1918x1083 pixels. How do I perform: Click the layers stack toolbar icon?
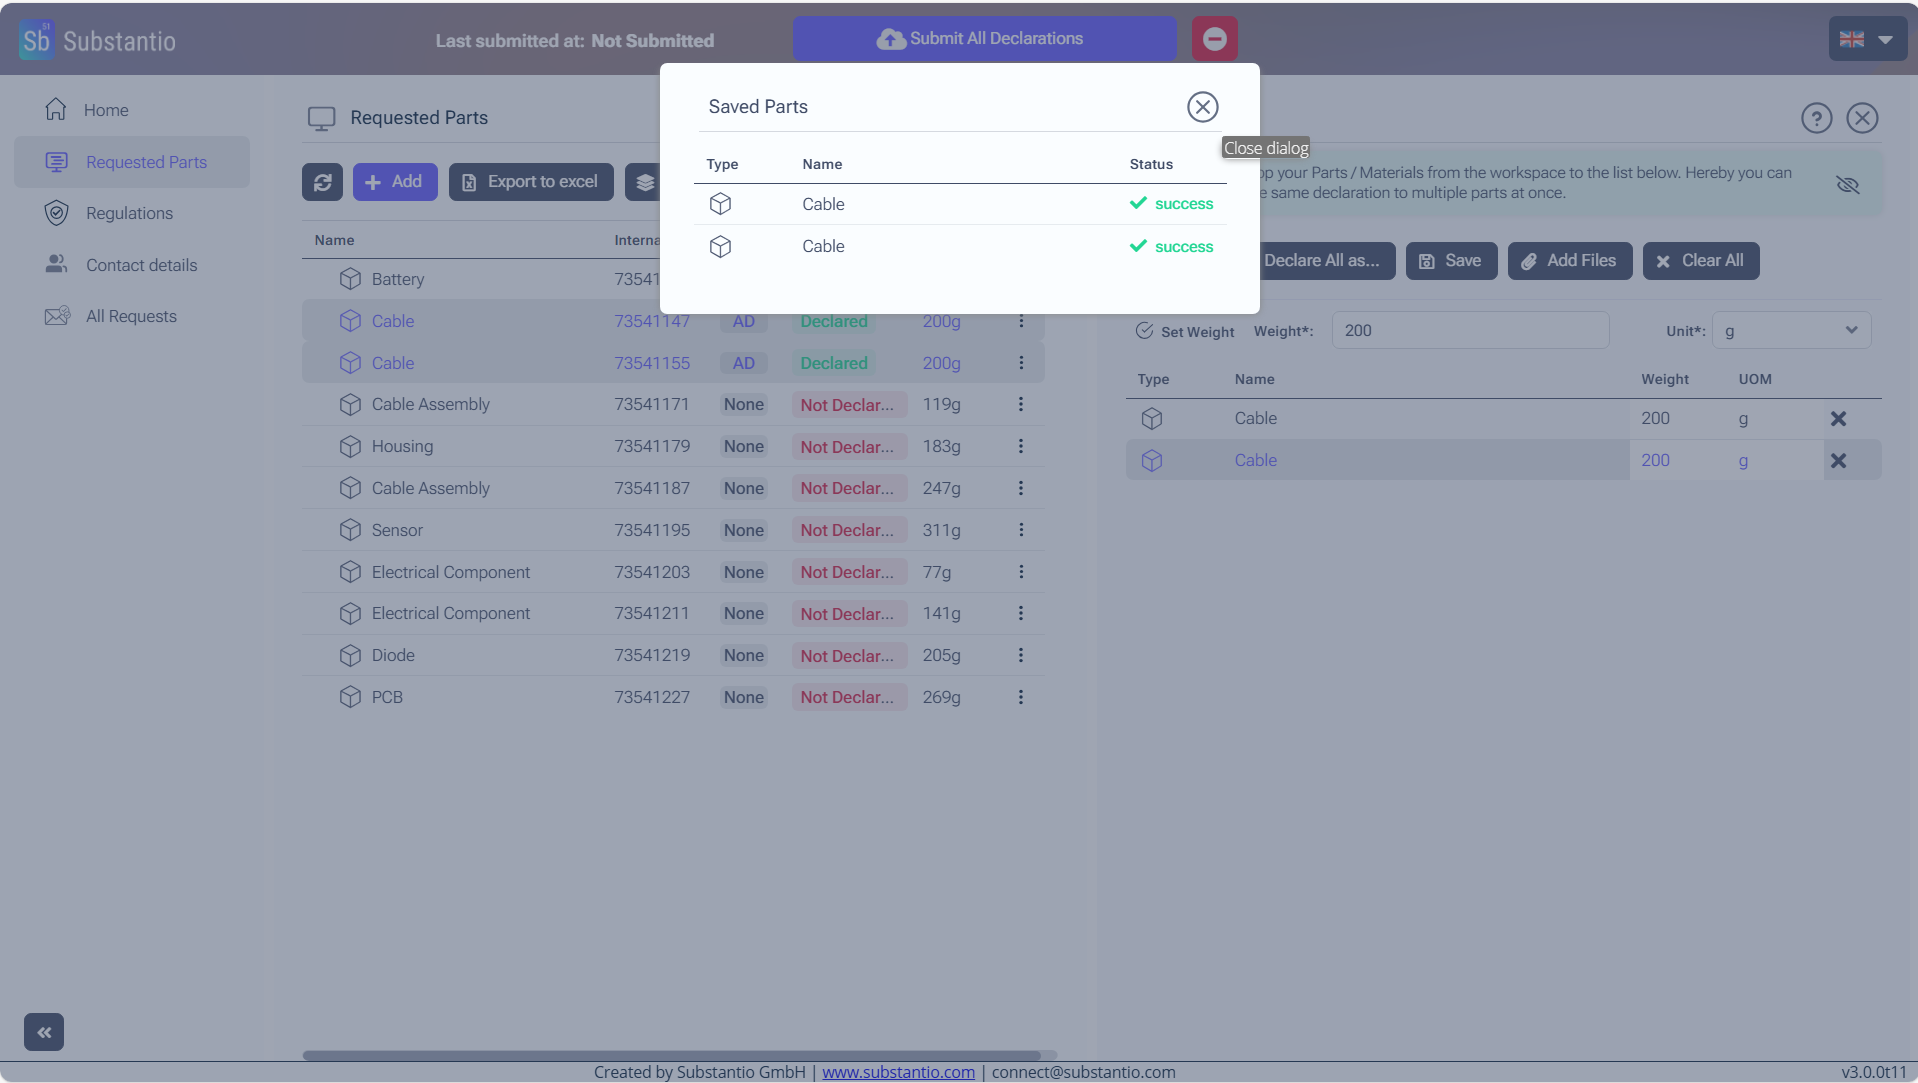coord(645,182)
